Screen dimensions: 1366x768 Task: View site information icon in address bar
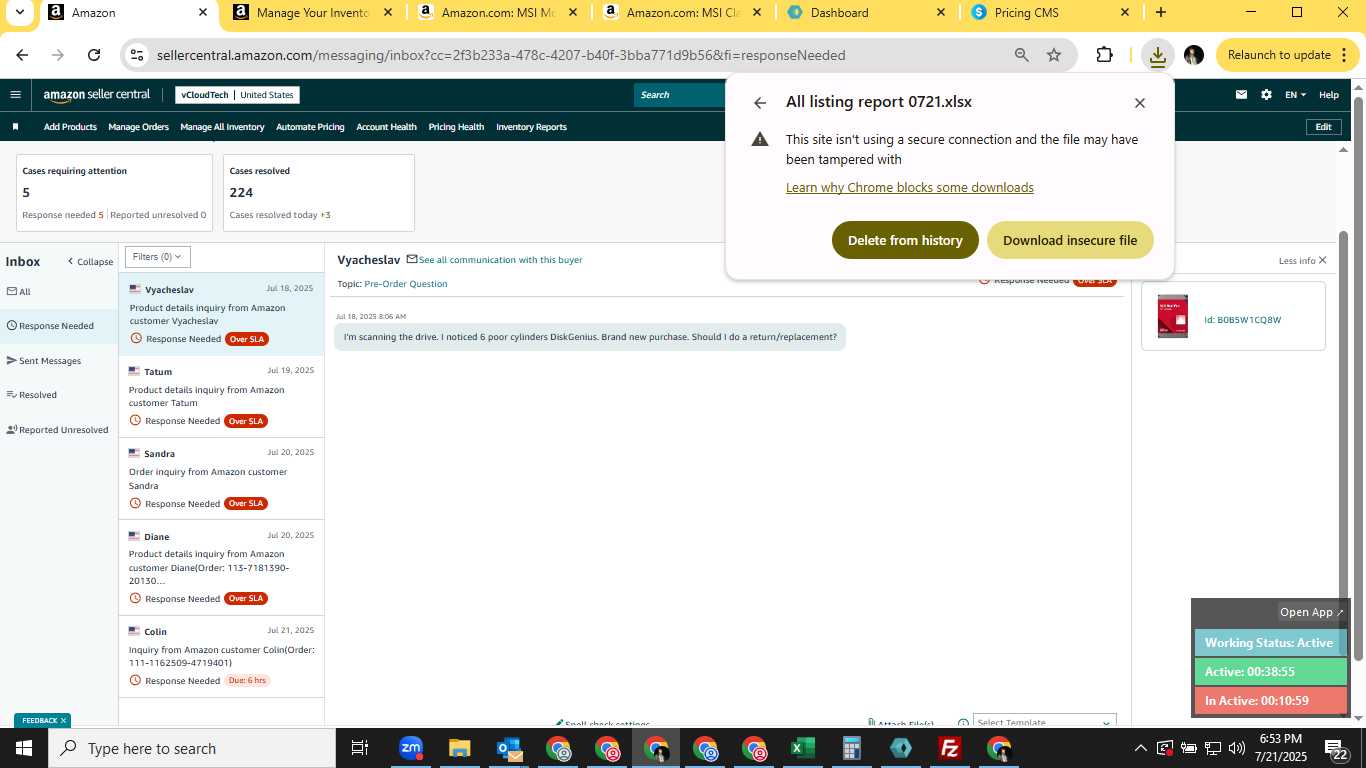pos(138,55)
